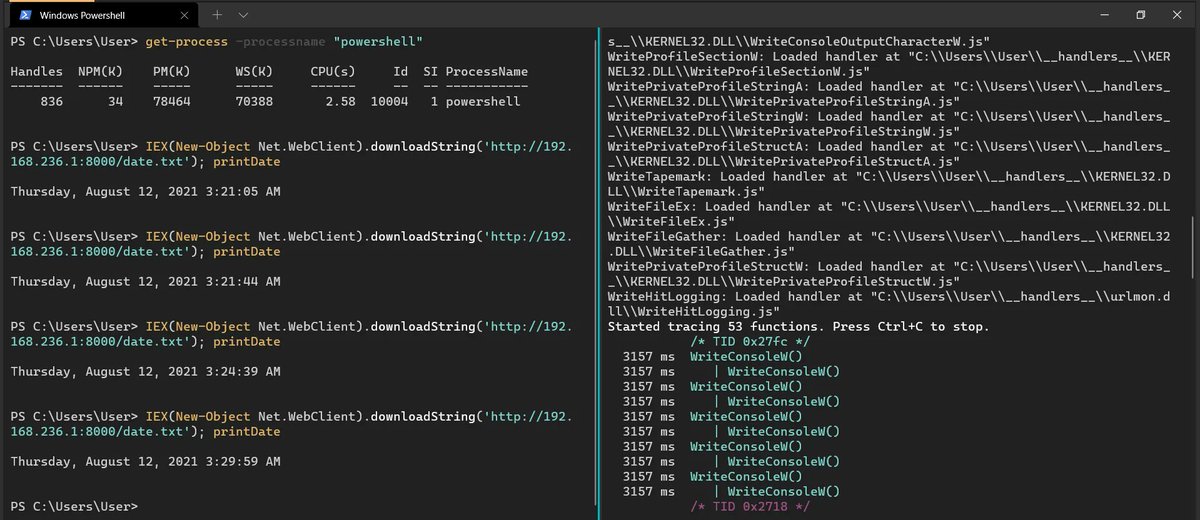
Task: Click date output 3:29:59 AM line
Action: 145,462
